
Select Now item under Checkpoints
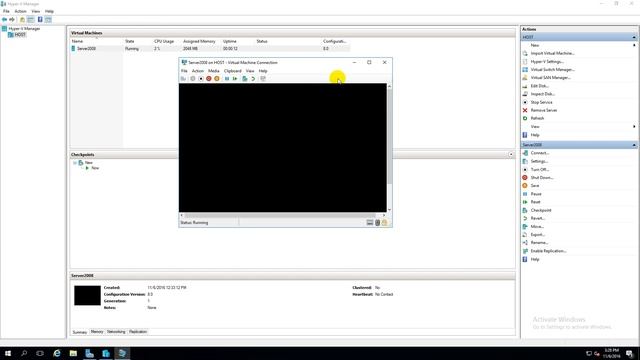click(95, 168)
